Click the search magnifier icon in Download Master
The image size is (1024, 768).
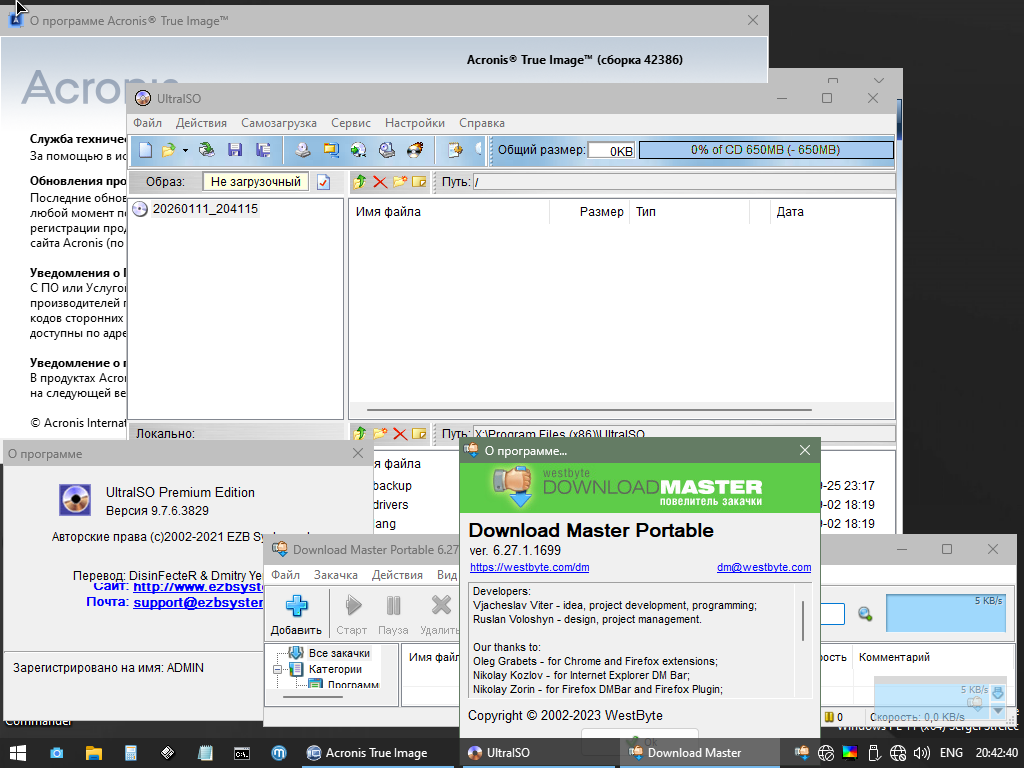click(865, 614)
